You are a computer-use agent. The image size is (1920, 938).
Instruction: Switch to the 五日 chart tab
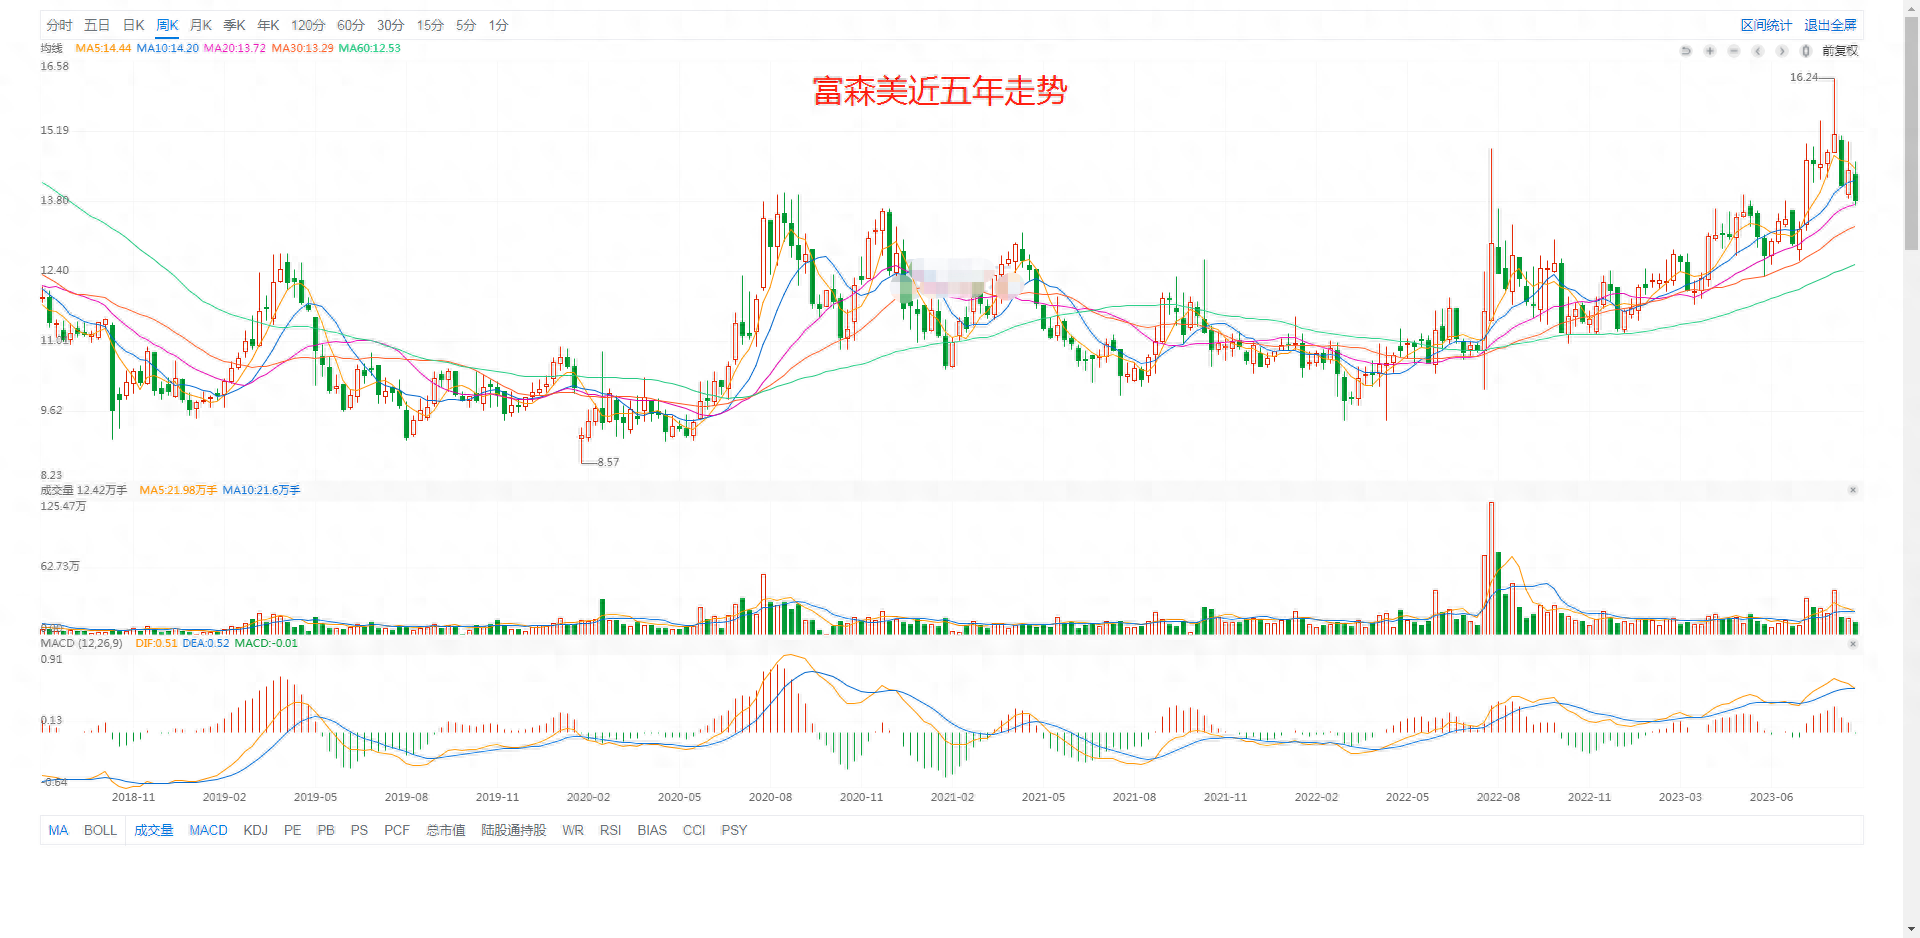97,25
